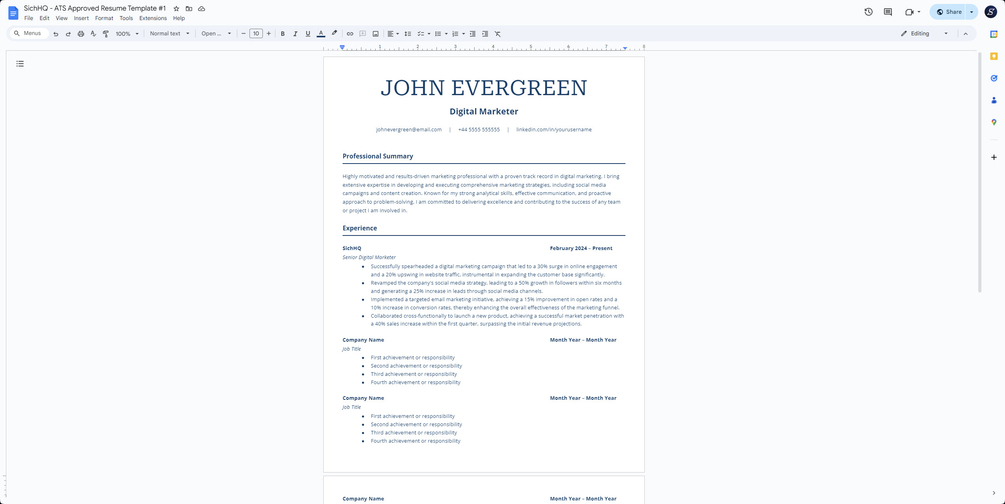This screenshot has width=1005, height=504.
Task: Open the Google Docs home icon
Action: tap(13, 12)
